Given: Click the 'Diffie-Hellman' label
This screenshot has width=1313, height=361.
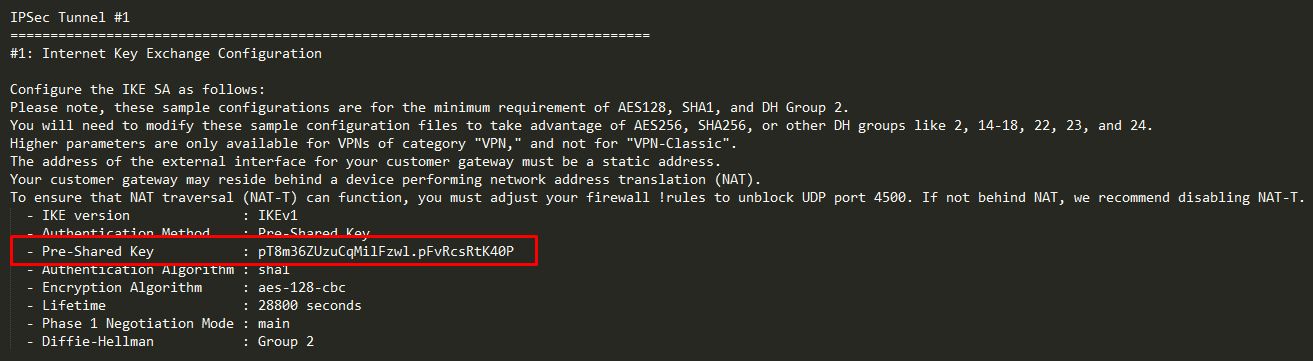Looking at the screenshot, I should pos(97,341).
